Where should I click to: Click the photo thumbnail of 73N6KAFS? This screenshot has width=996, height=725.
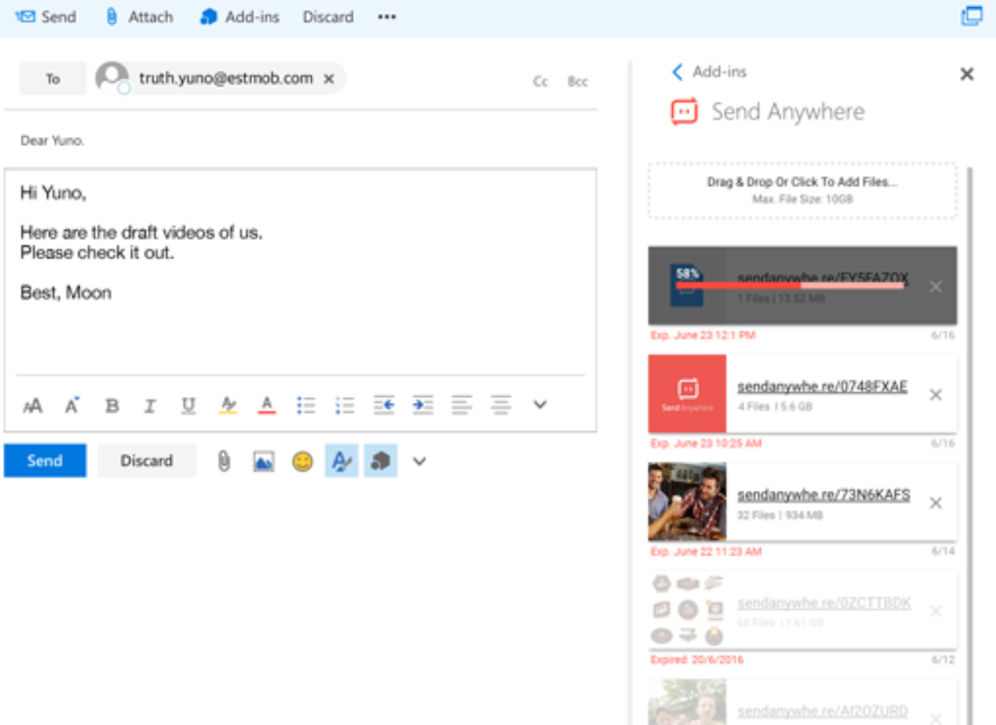(x=687, y=502)
